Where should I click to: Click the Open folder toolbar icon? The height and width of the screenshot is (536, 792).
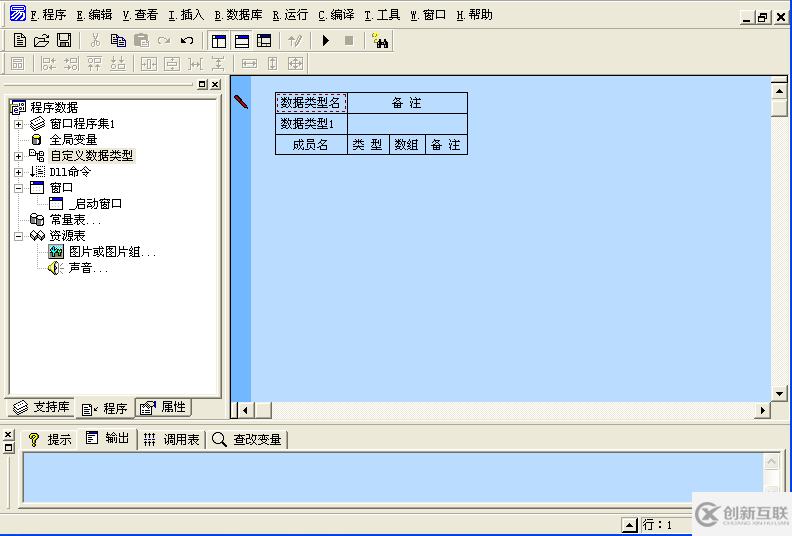coord(41,40)
